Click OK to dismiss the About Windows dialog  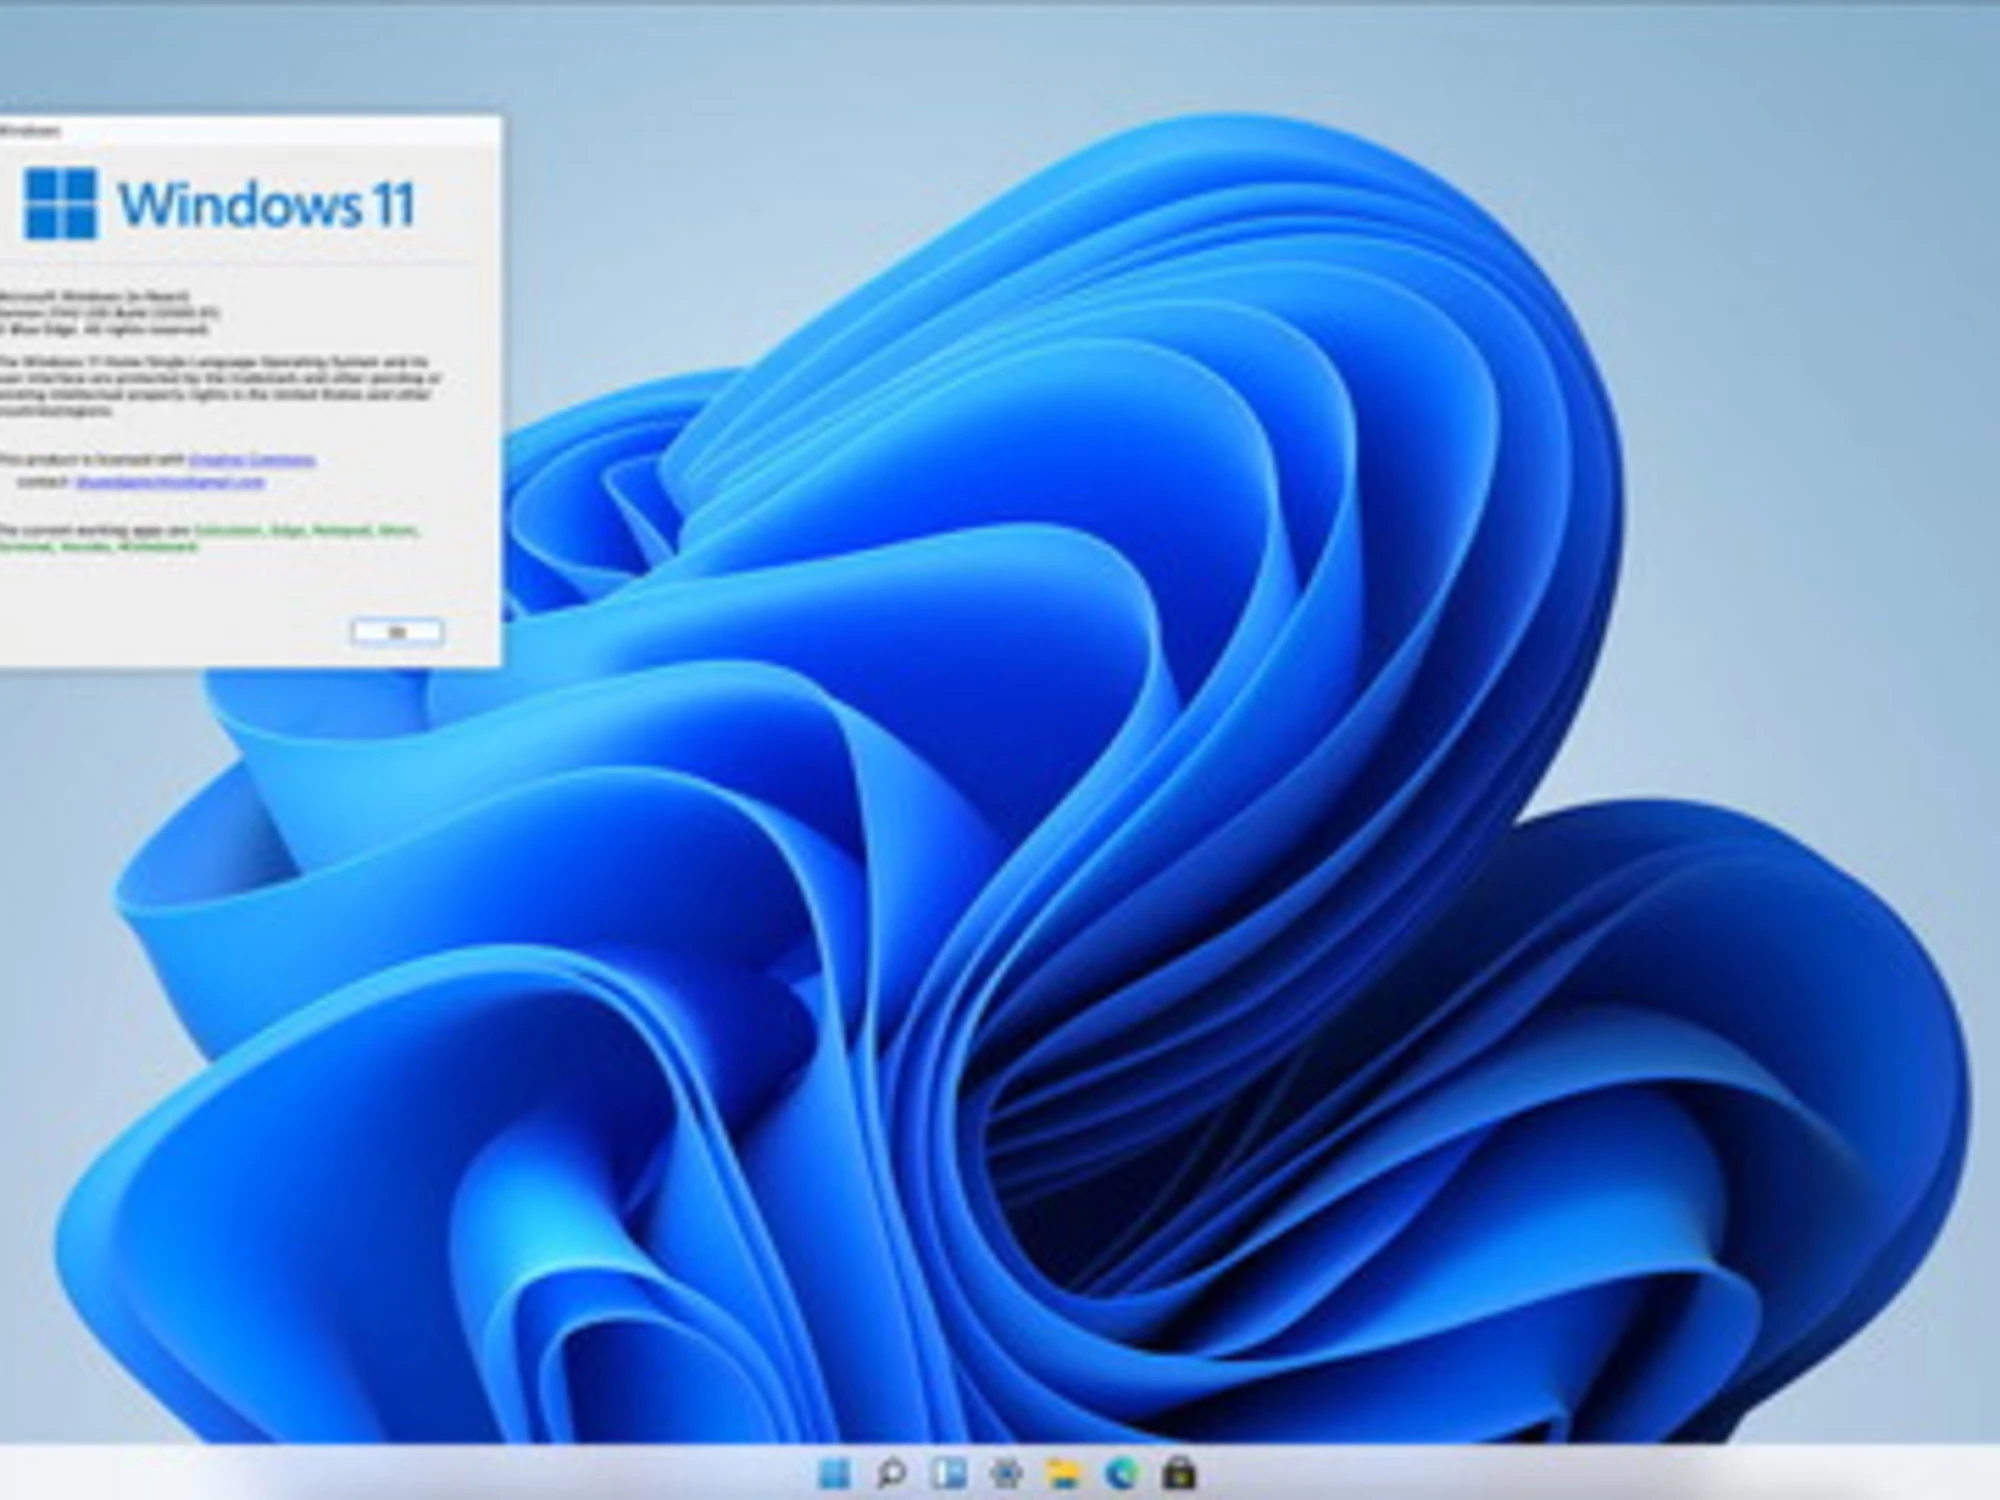[397, 630]
